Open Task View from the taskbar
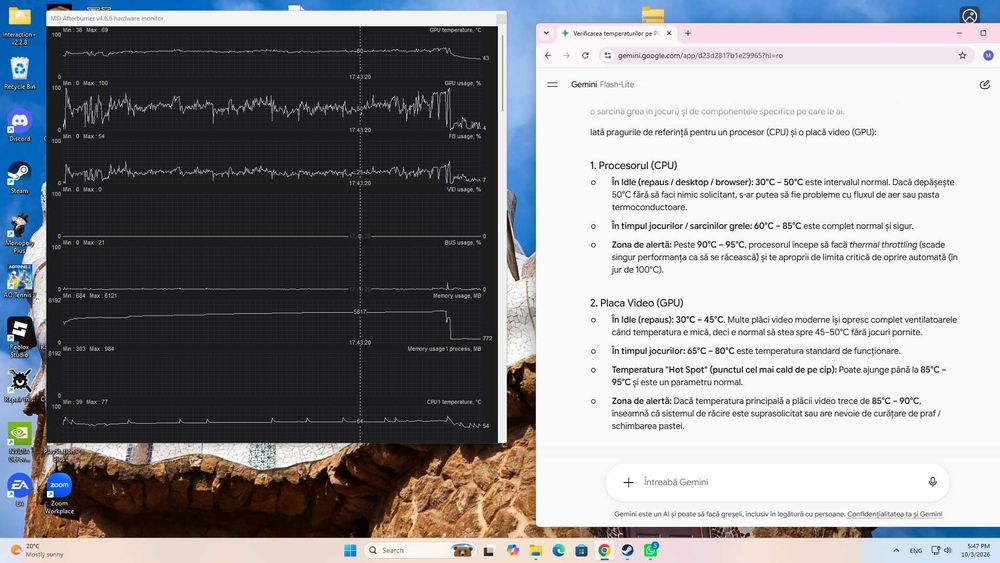The image size is (1000, 563). (x=489, y=550)
